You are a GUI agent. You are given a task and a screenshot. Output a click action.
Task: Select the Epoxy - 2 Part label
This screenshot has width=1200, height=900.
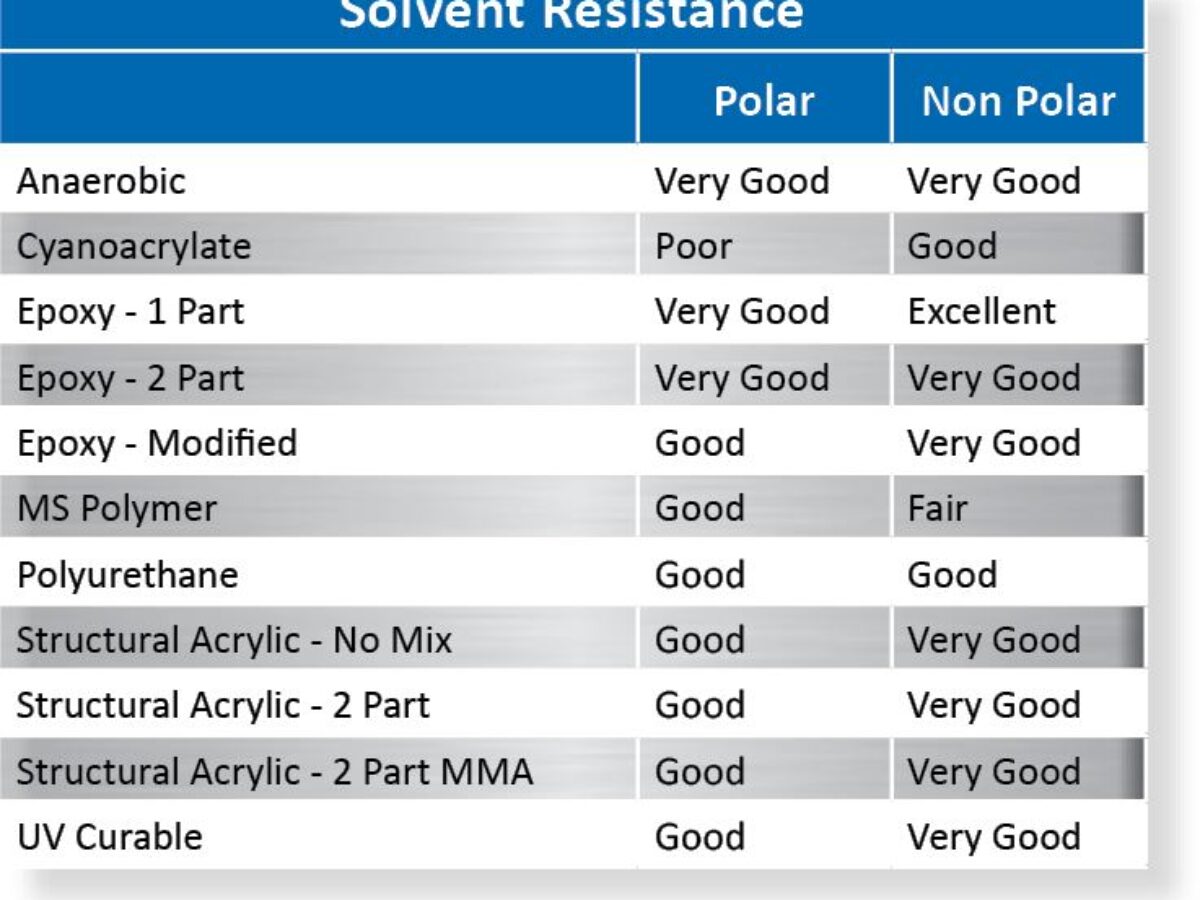click(x=130, y=378)
